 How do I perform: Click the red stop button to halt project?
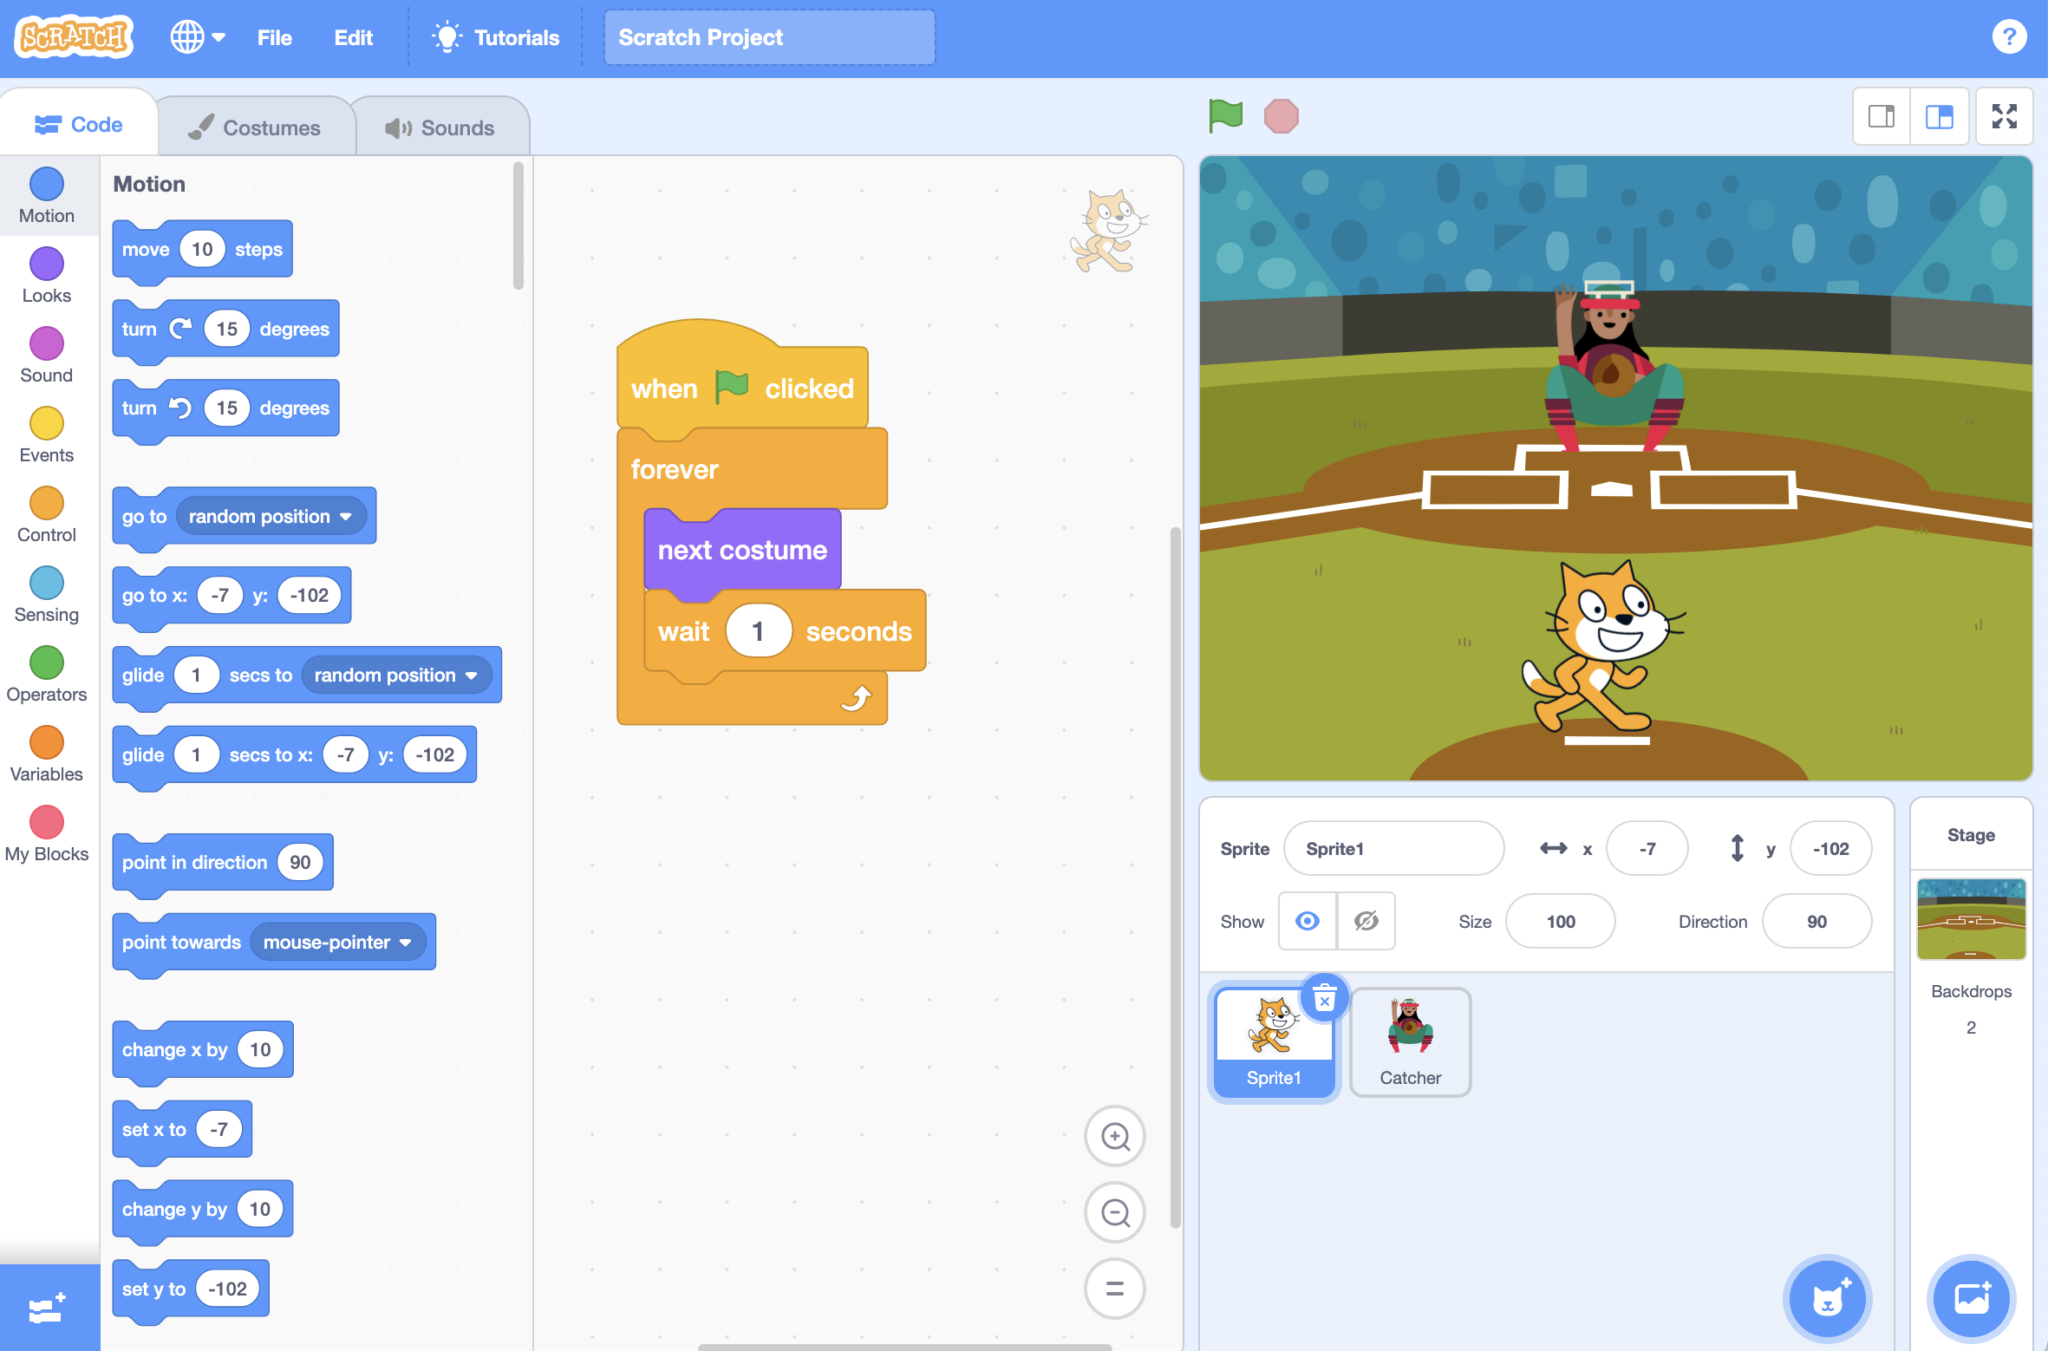[x=1284, y=115]
